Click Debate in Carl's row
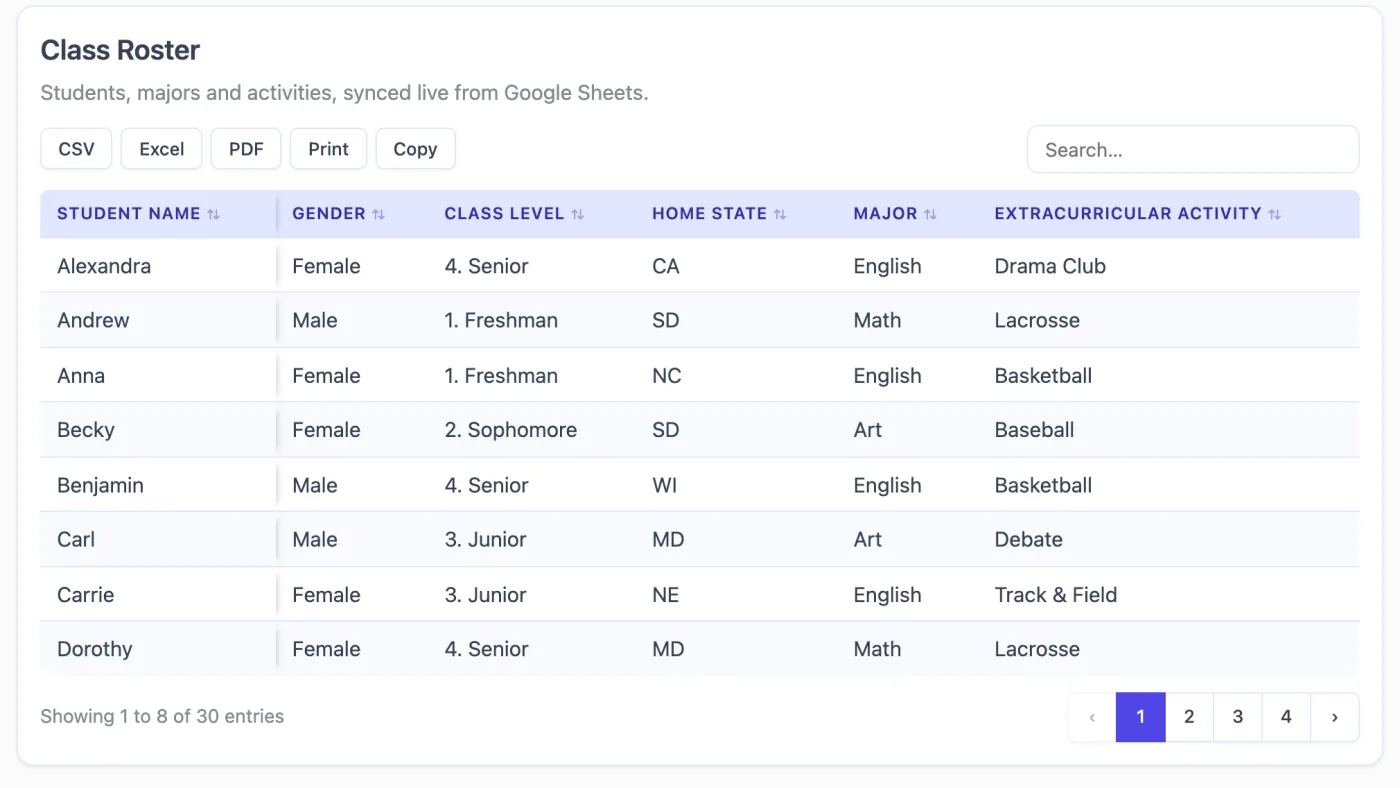The width and height of the screenshot is (1400, 788). [x=1028, y=540]
